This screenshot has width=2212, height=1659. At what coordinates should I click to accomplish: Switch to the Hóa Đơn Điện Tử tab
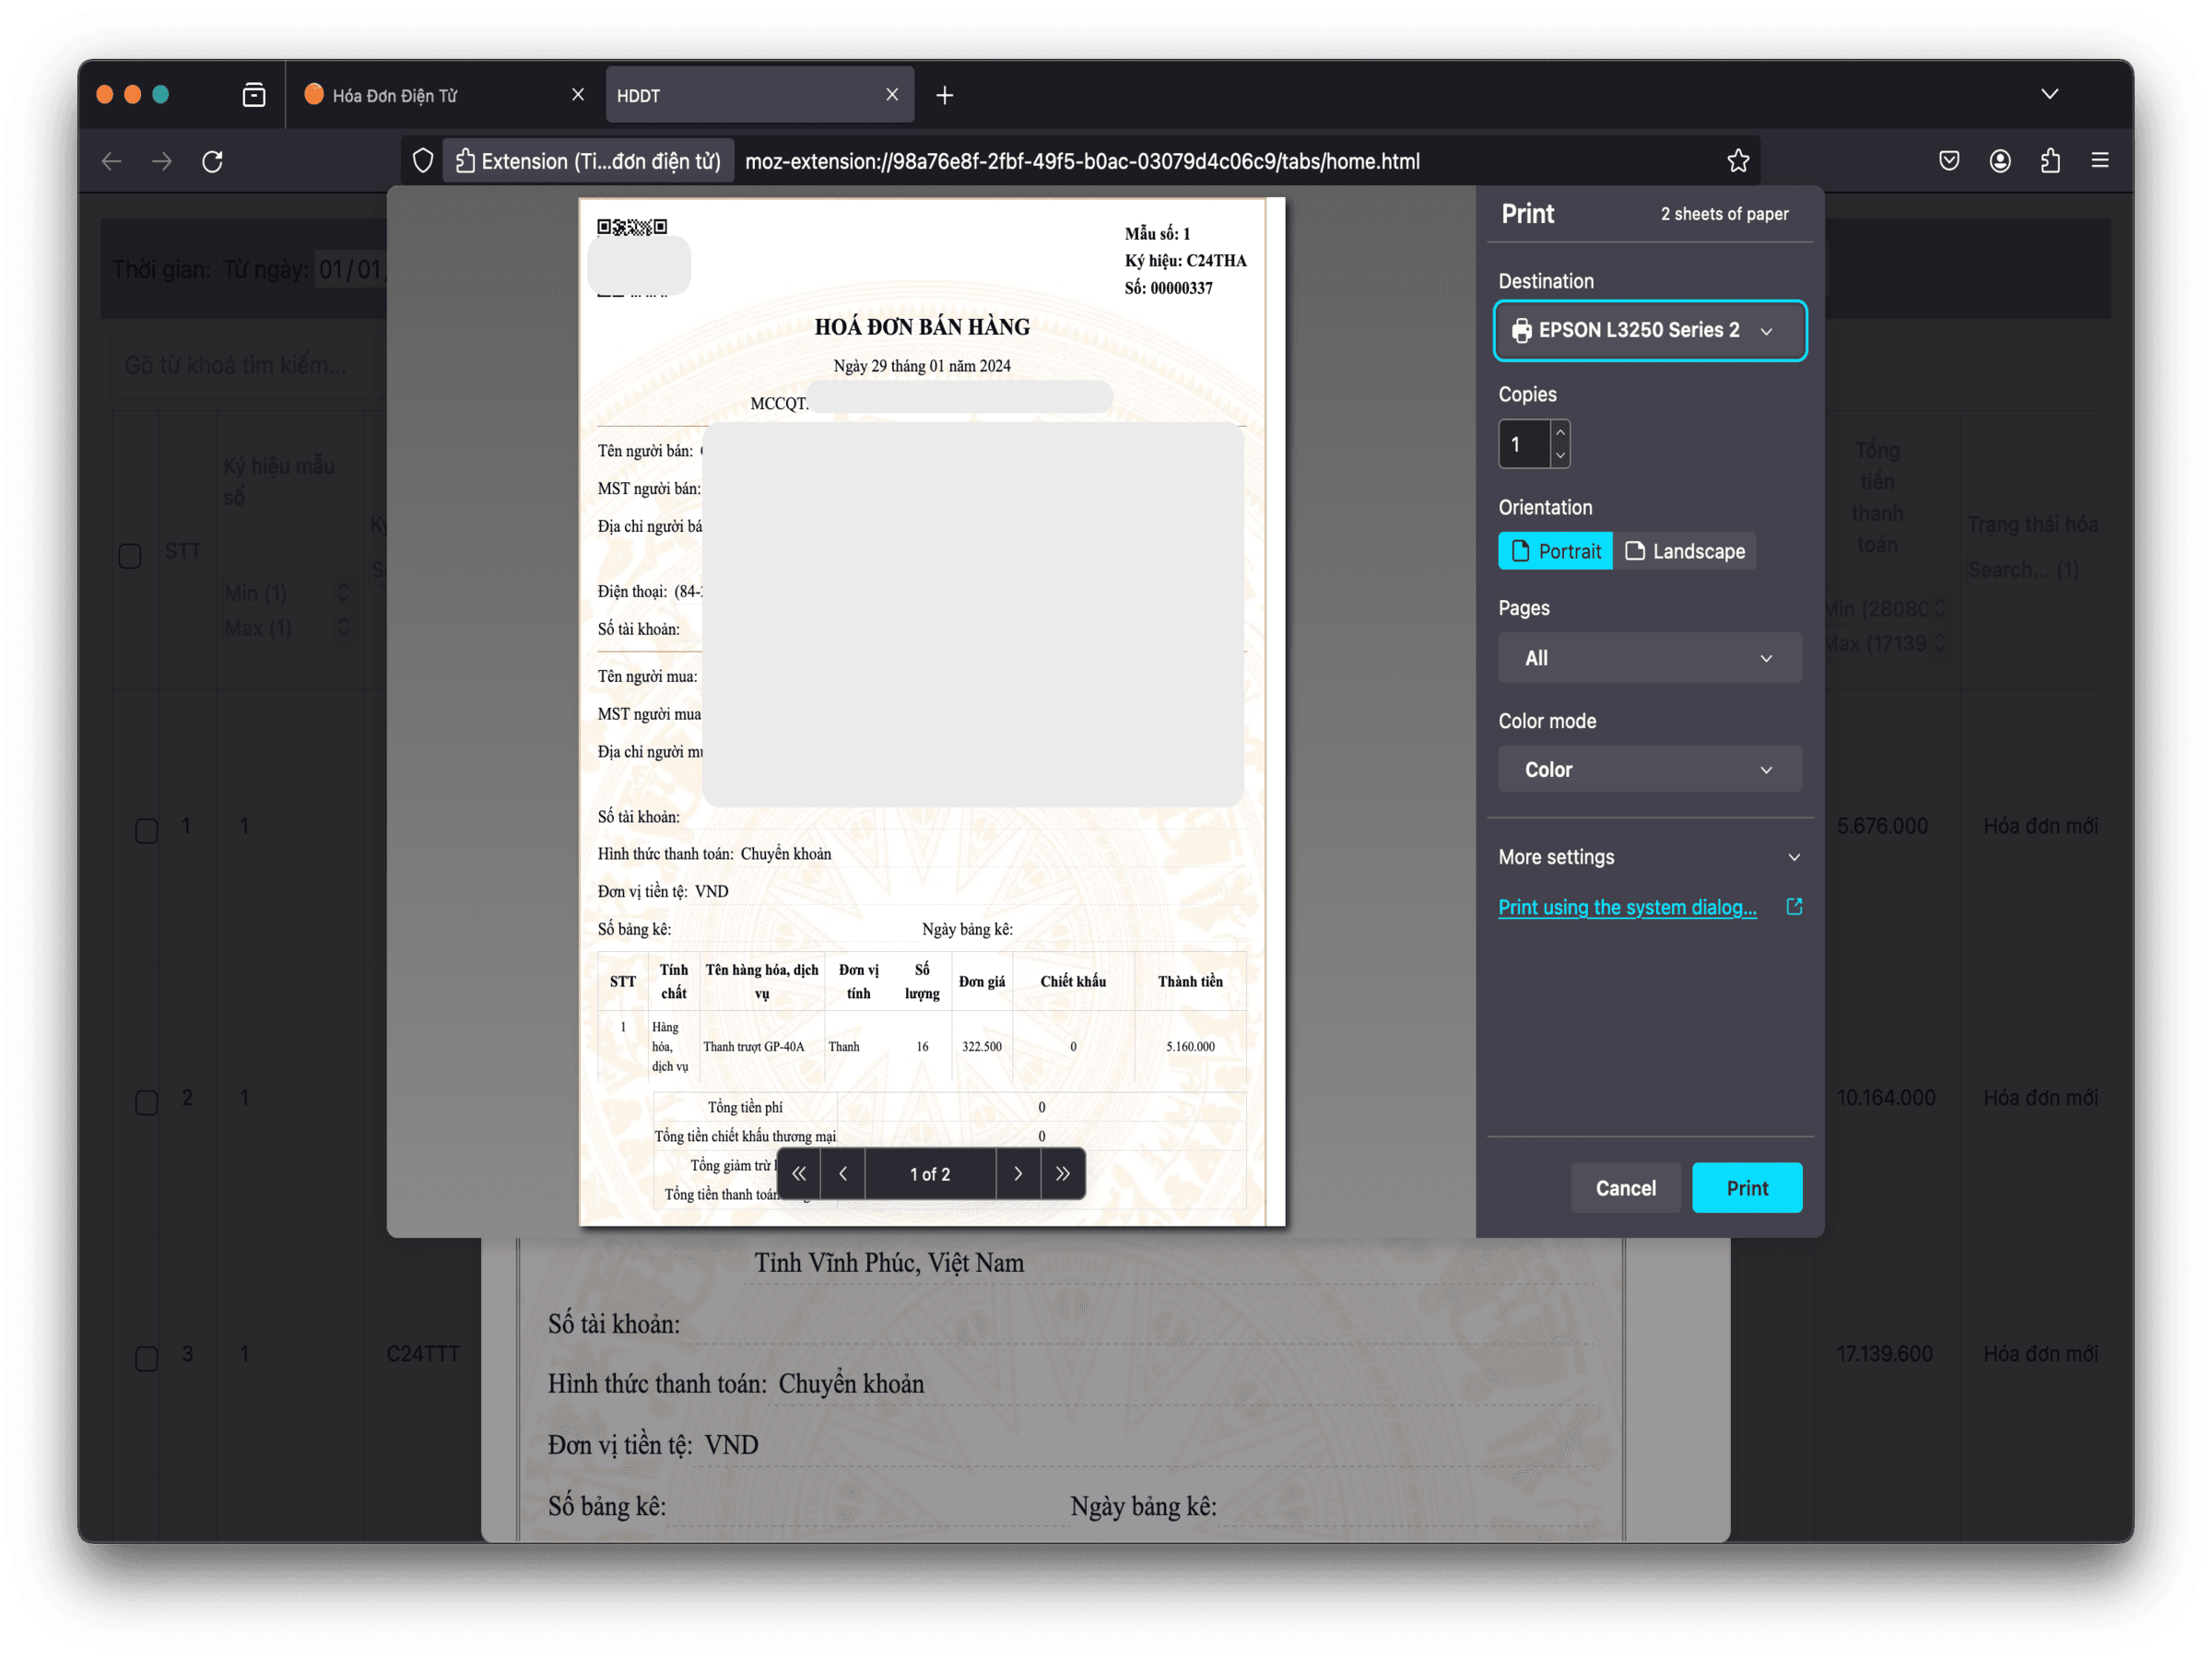click(445, 95)
